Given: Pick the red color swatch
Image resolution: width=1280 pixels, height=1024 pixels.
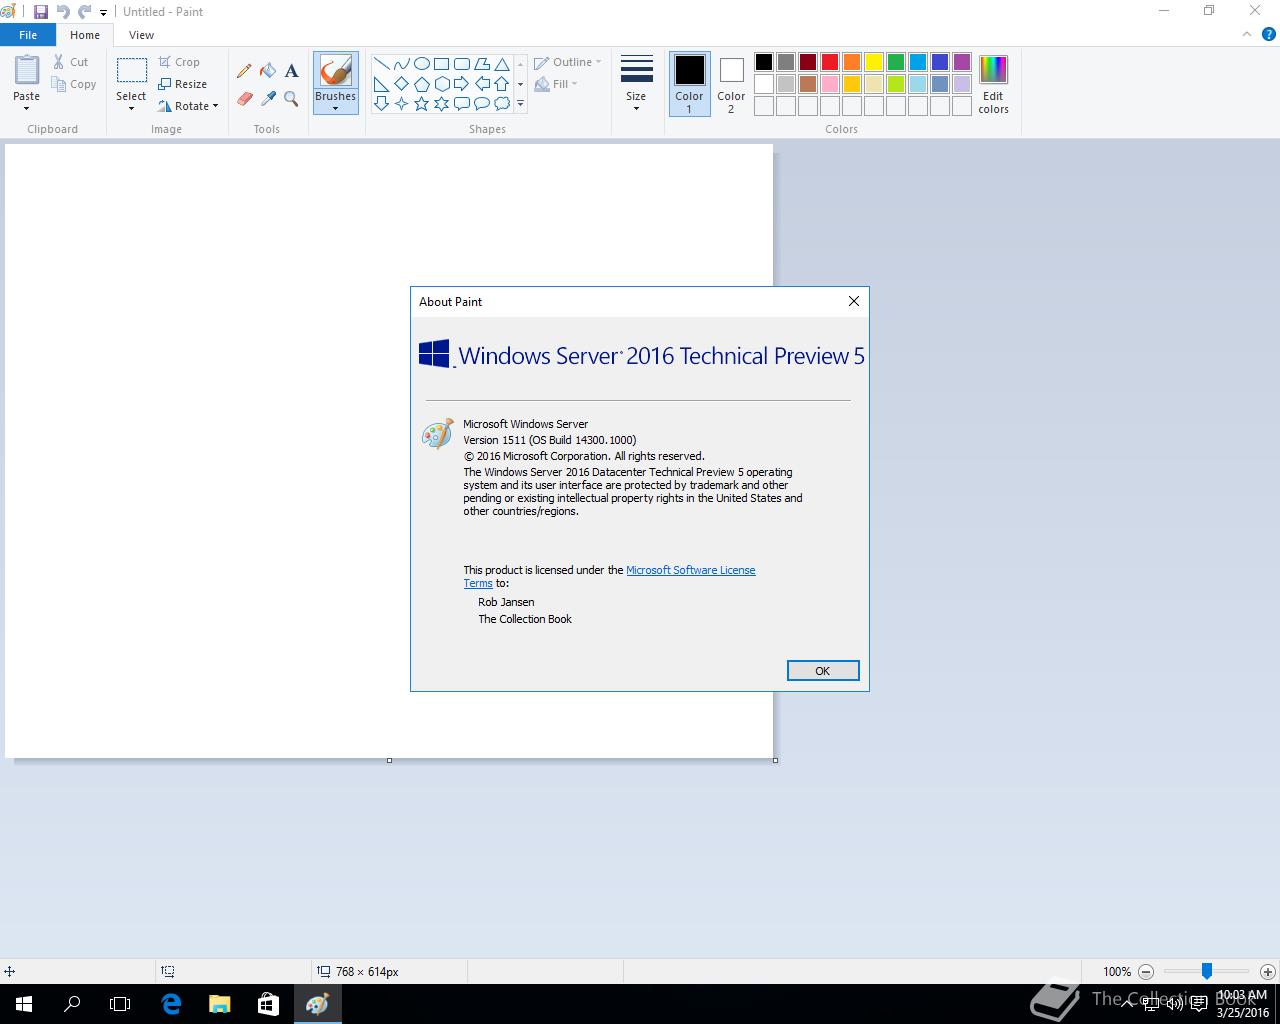Looking at the screenshot, I should click(830, 62).
